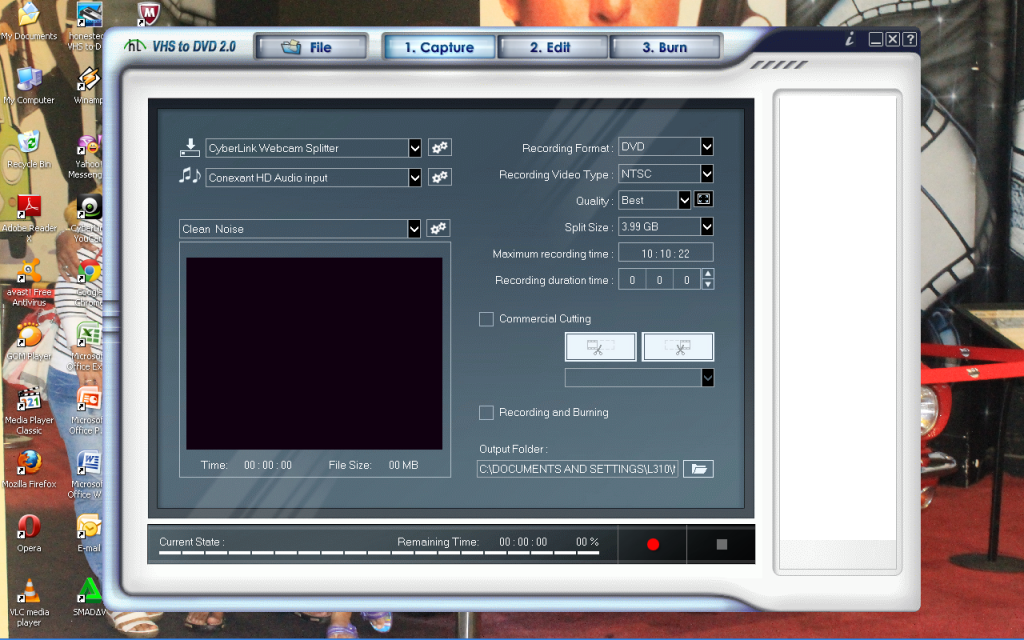Decrease recording duration with down arrow
The image size is (1024, 640).
[707, 285]
